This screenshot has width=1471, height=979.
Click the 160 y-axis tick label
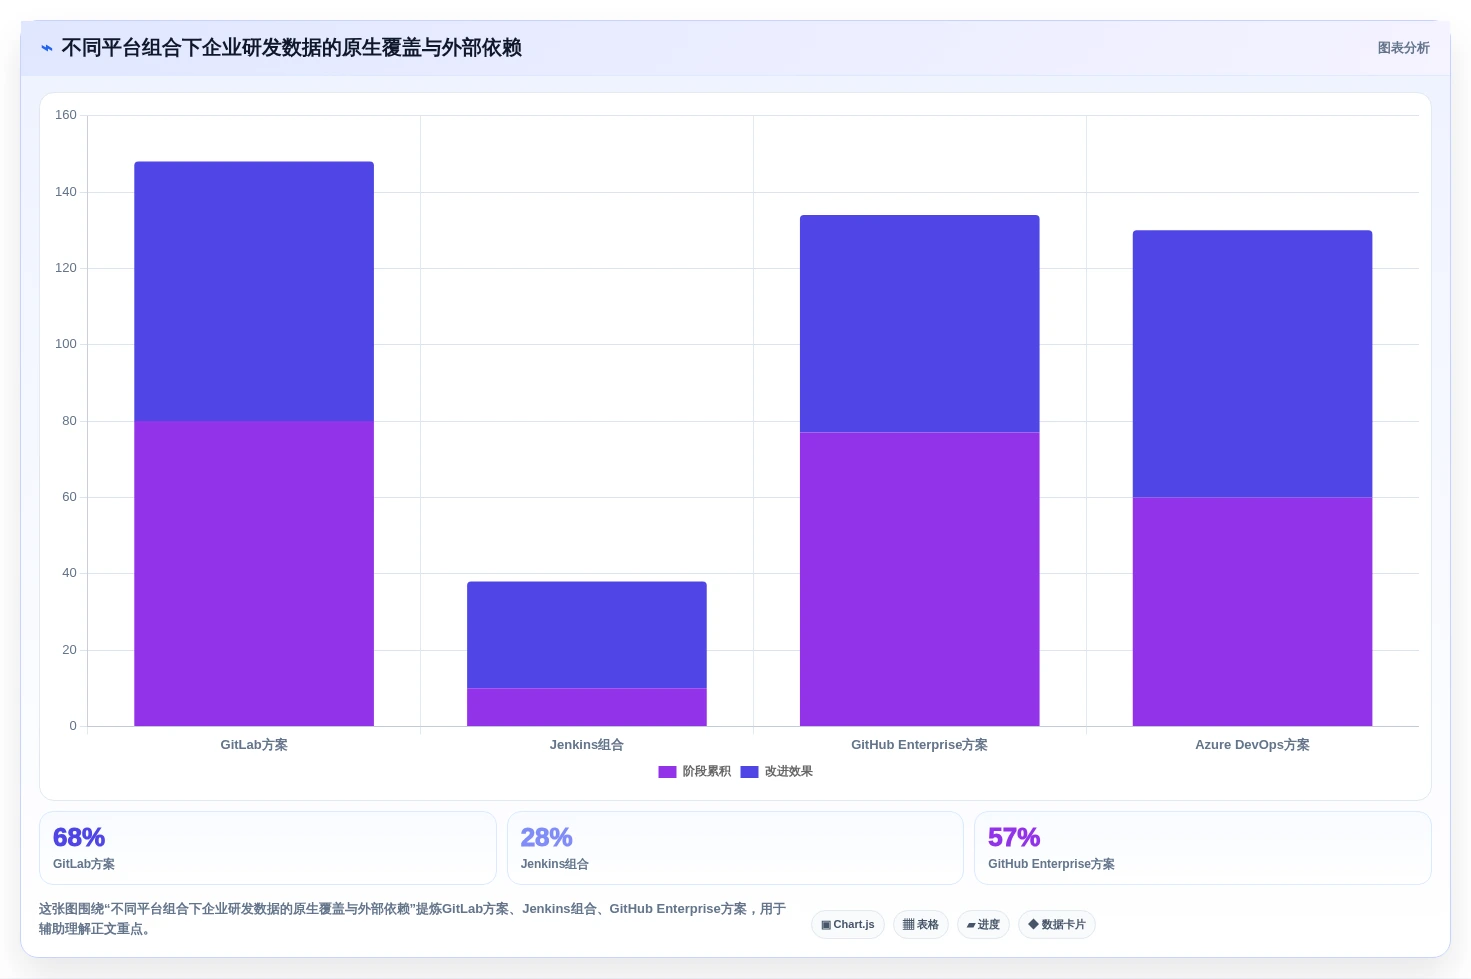tap(66, 115)
